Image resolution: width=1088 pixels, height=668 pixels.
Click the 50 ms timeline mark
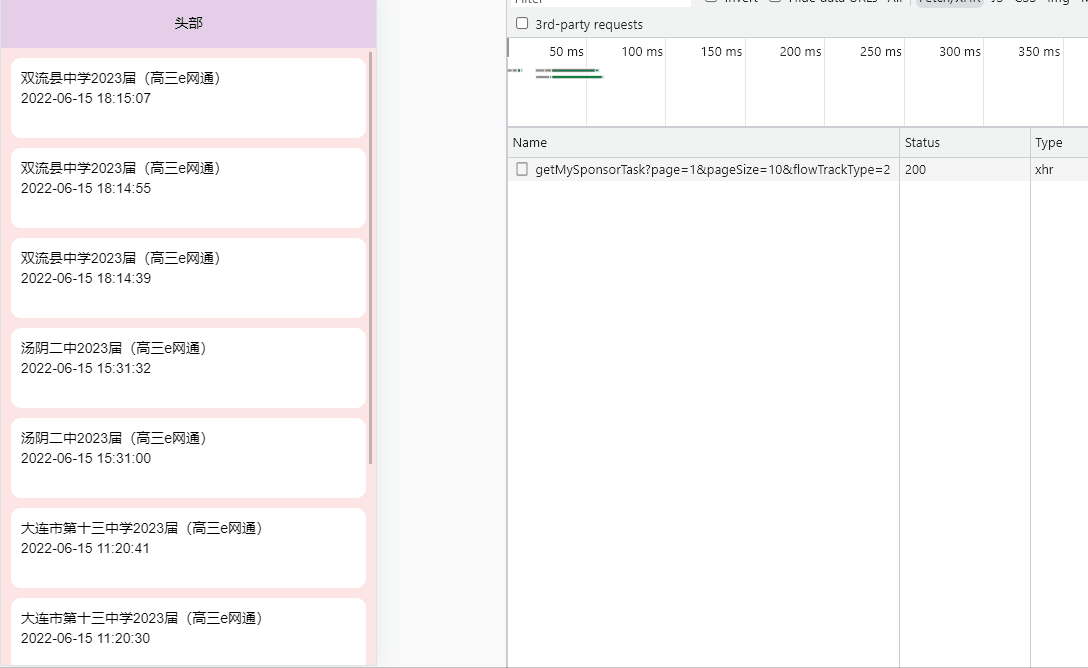[x=566, y=51]
